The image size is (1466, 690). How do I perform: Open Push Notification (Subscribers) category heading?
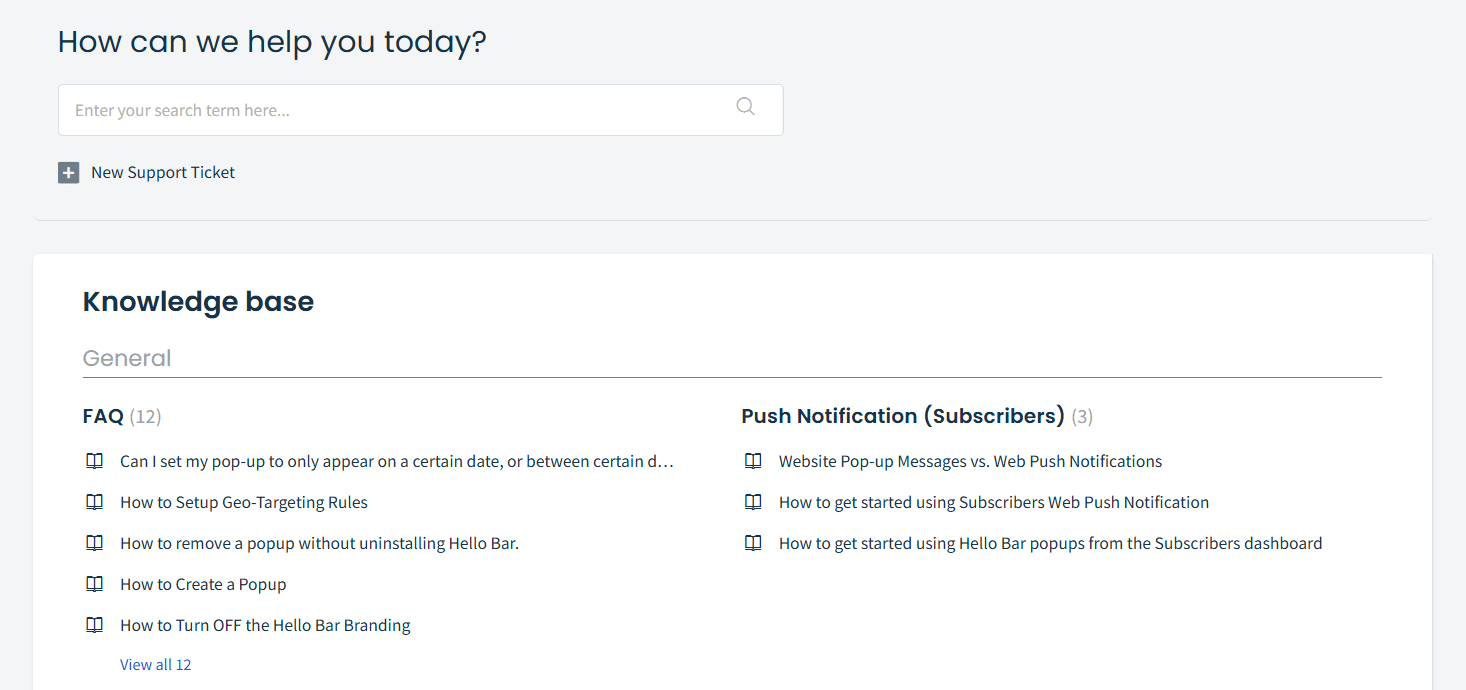[903, 416]
